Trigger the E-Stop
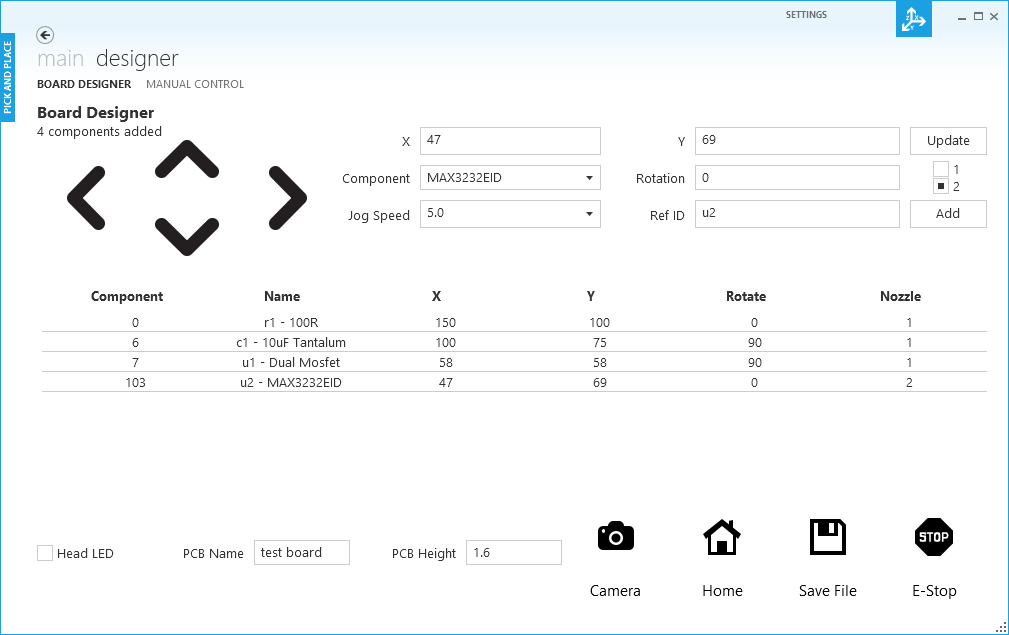Viewport: 1009px width, 635px height. coord(933,537)
